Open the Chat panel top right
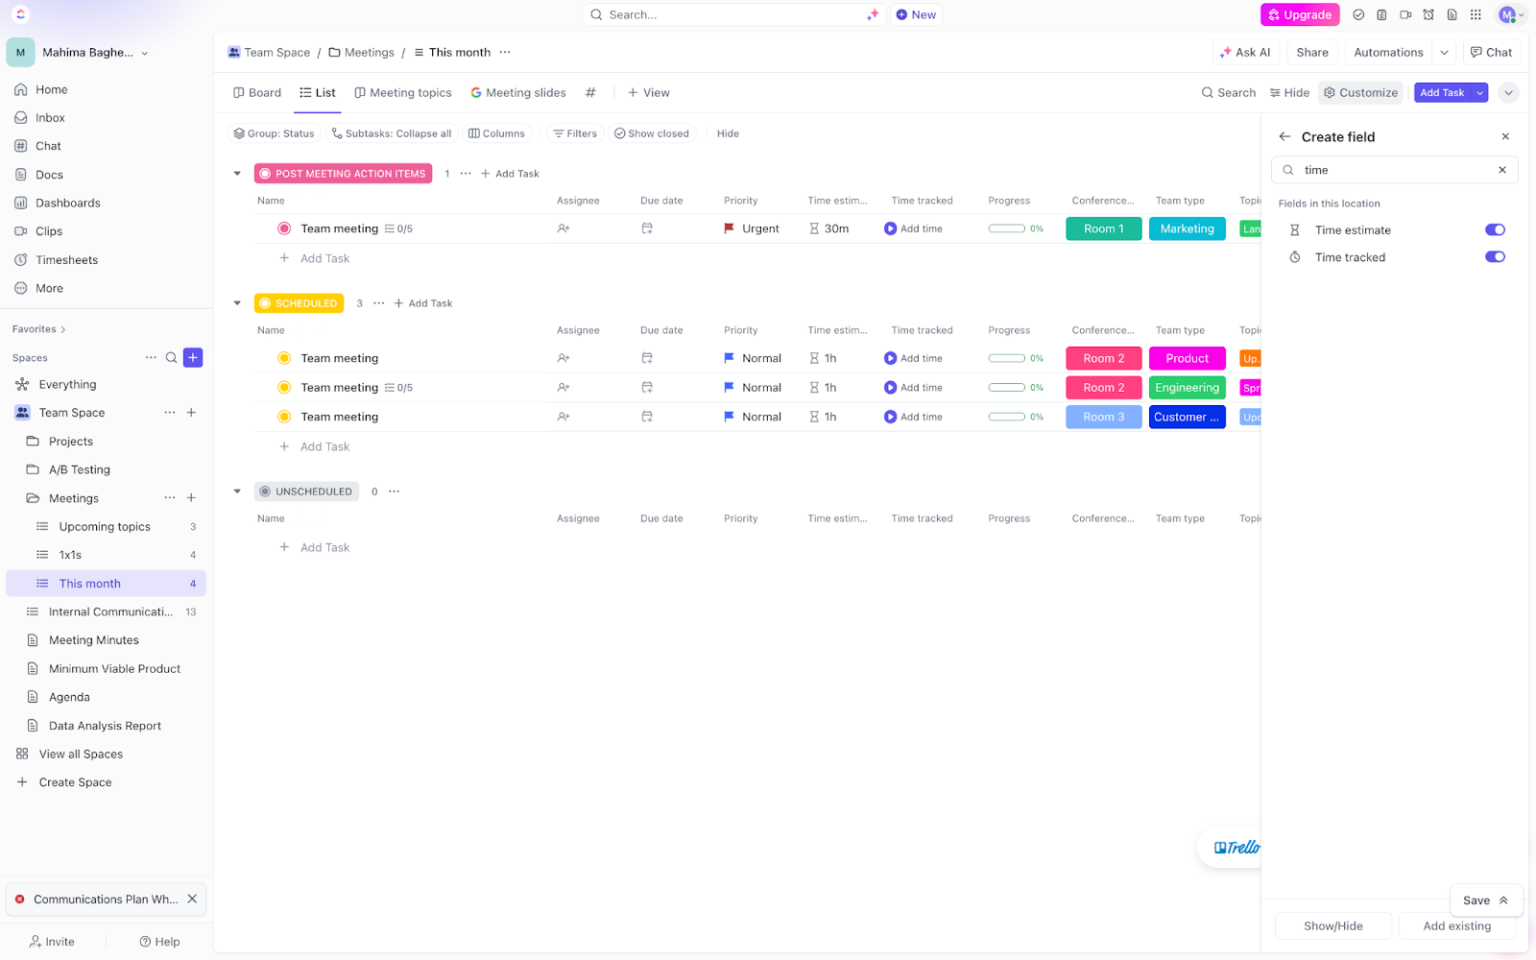Image resolution: width=1536 pixels, height=960 pixels. click(1492, 51)
